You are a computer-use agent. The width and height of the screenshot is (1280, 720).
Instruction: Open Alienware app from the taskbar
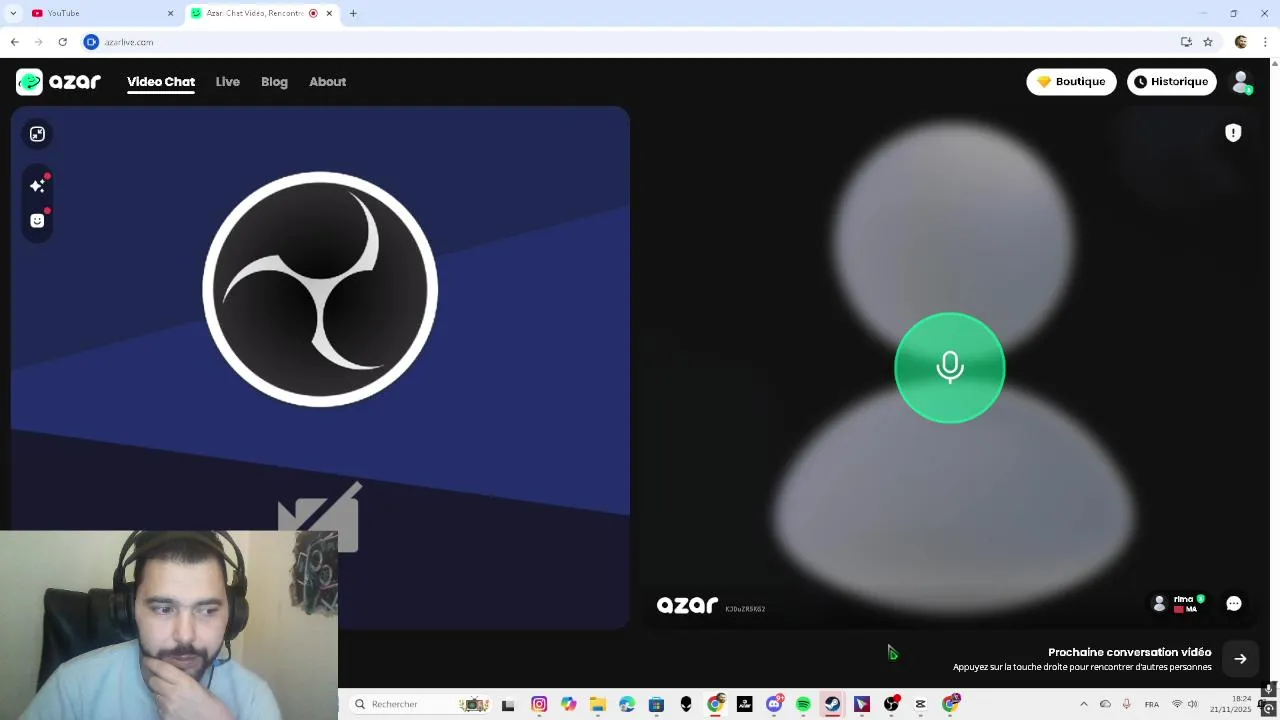(x=686, y=704)
